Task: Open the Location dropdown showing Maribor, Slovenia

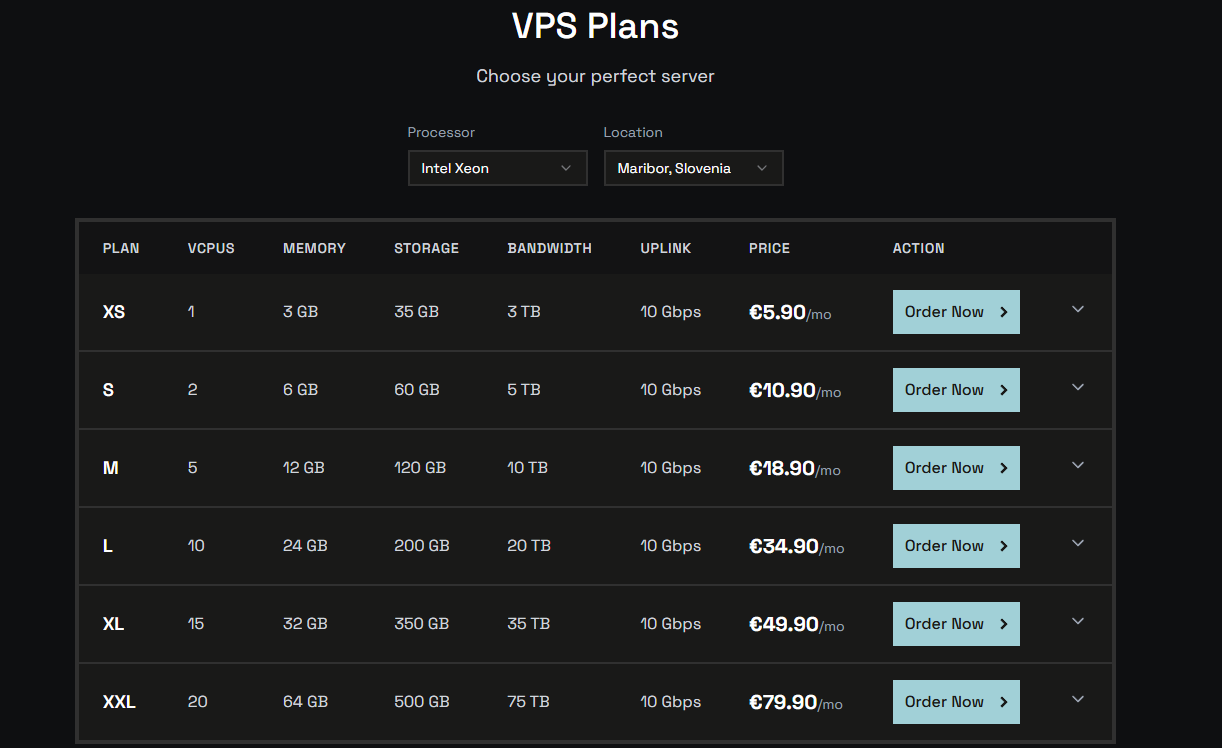Action: coord(692,168)
